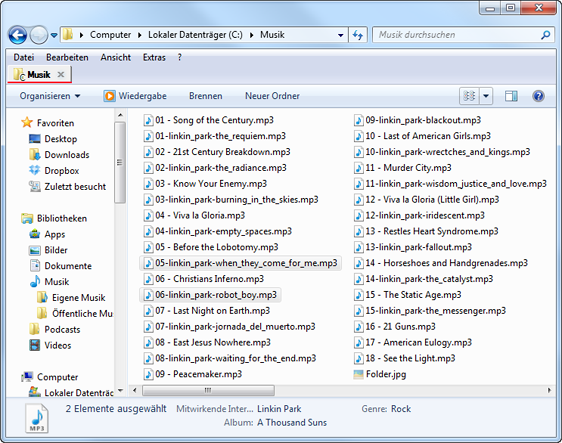562x443 pixels.
Task: Open the 'Eigene Musik' folder
Action: click(71, 297)
